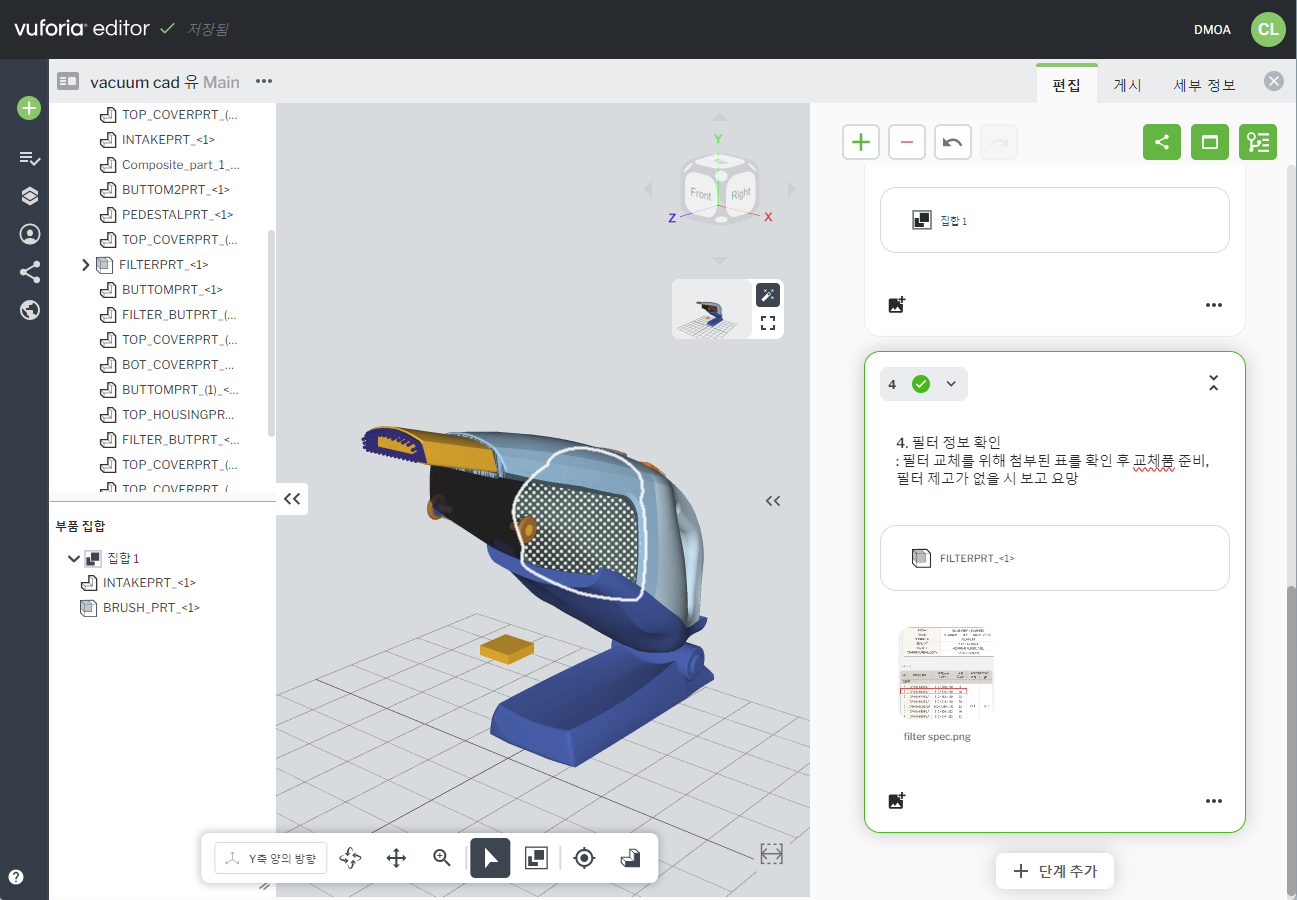Click the green share icon button
This screenshot has height=900, width=1297.
click(1161, 142)
